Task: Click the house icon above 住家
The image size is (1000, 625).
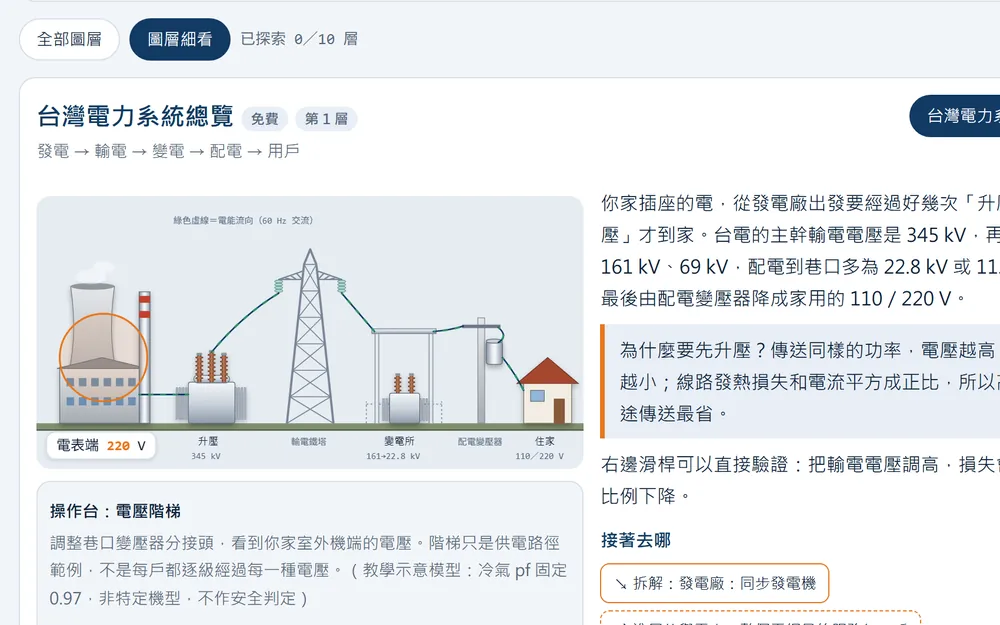Action: click(548, 390)
